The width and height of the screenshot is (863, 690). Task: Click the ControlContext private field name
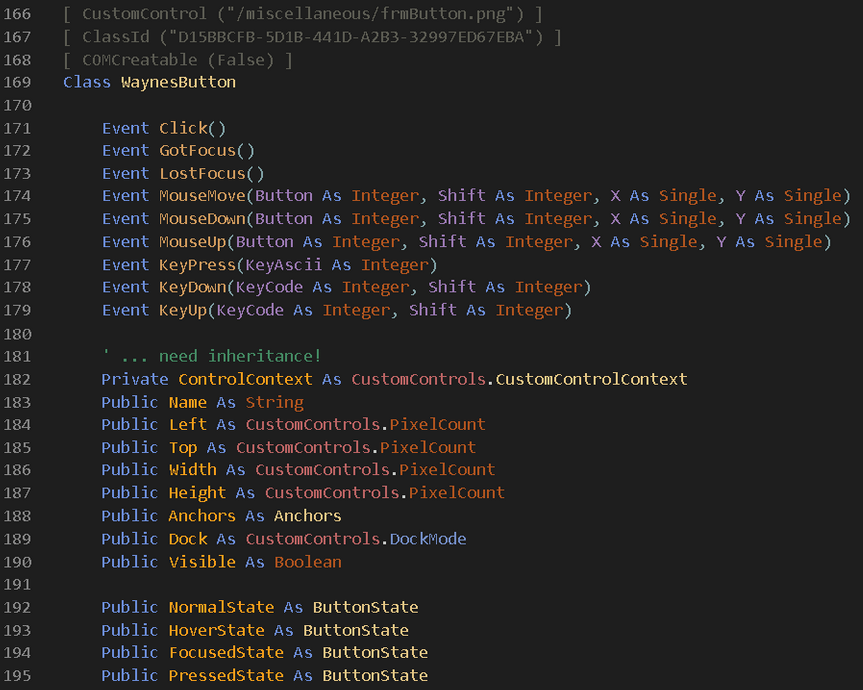[x=245, y=380]
